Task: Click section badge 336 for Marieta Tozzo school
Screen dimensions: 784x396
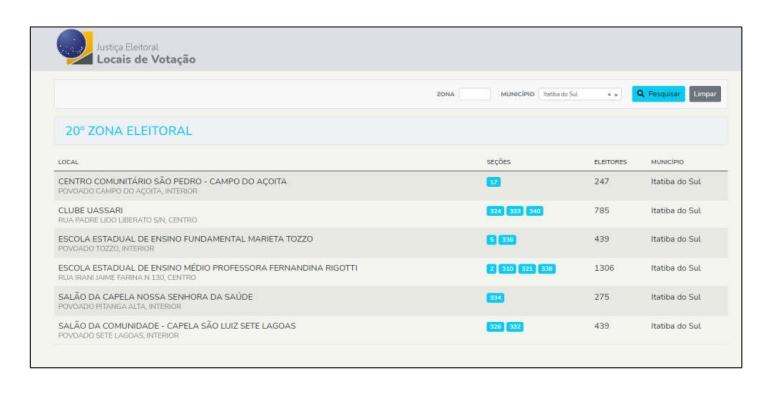Action: point(508,240)
